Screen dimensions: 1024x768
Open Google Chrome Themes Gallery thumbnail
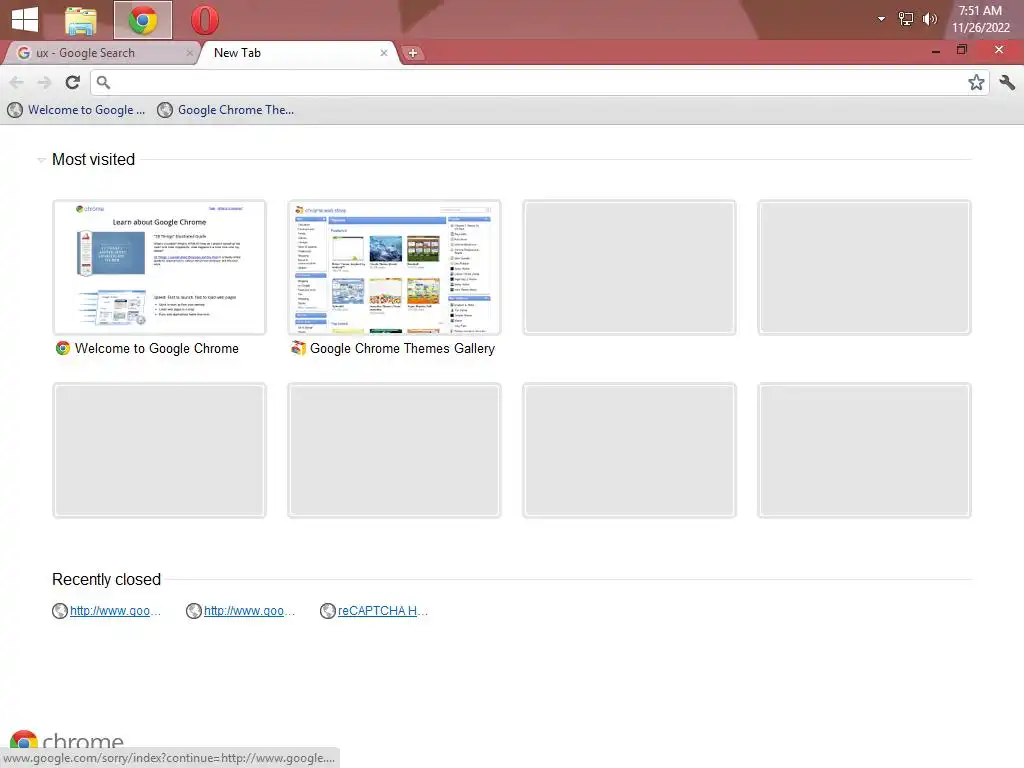(394, 267)
